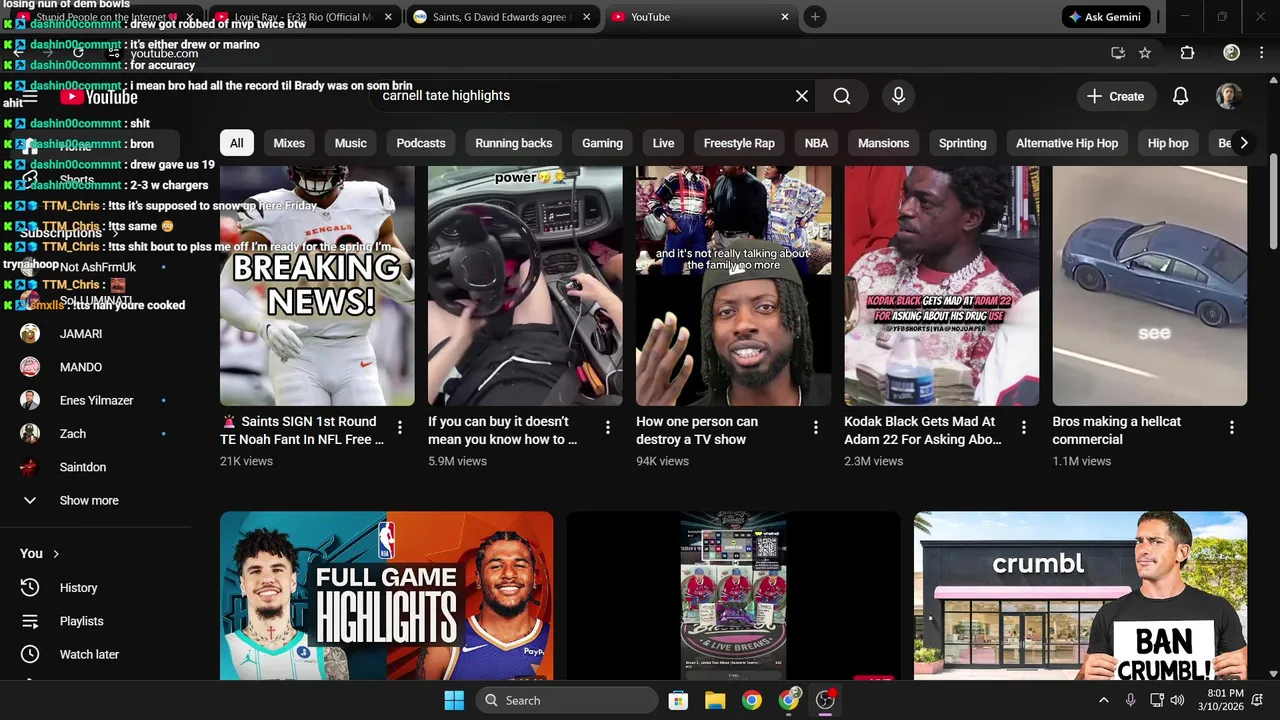The height and width of the screenshot is (720, 1280).
Task: Open 'Saints SIGN 1st Round TE Noah Fant' title
Action: 302,430
